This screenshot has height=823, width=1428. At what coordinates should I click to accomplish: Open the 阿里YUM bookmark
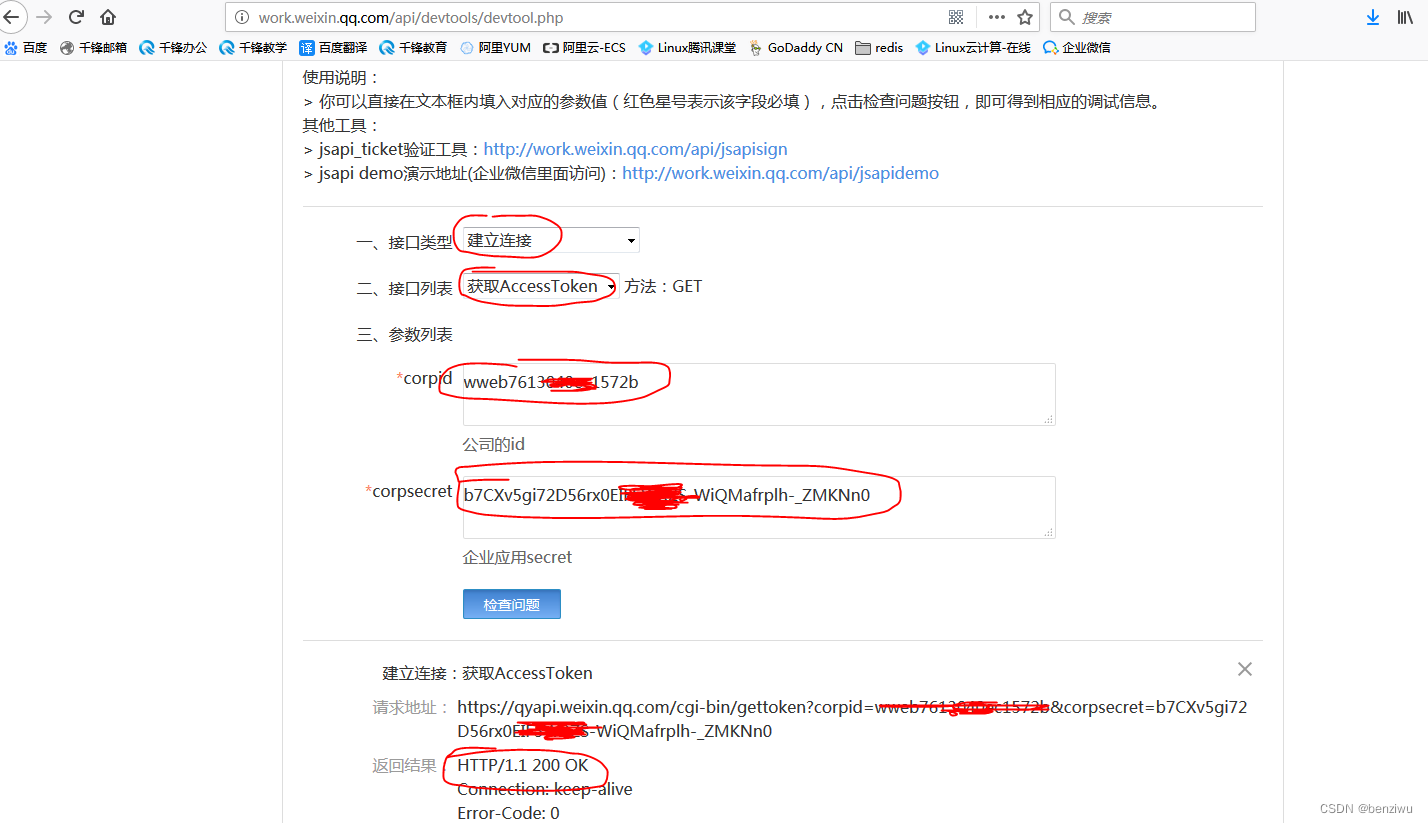click(495, 47)
